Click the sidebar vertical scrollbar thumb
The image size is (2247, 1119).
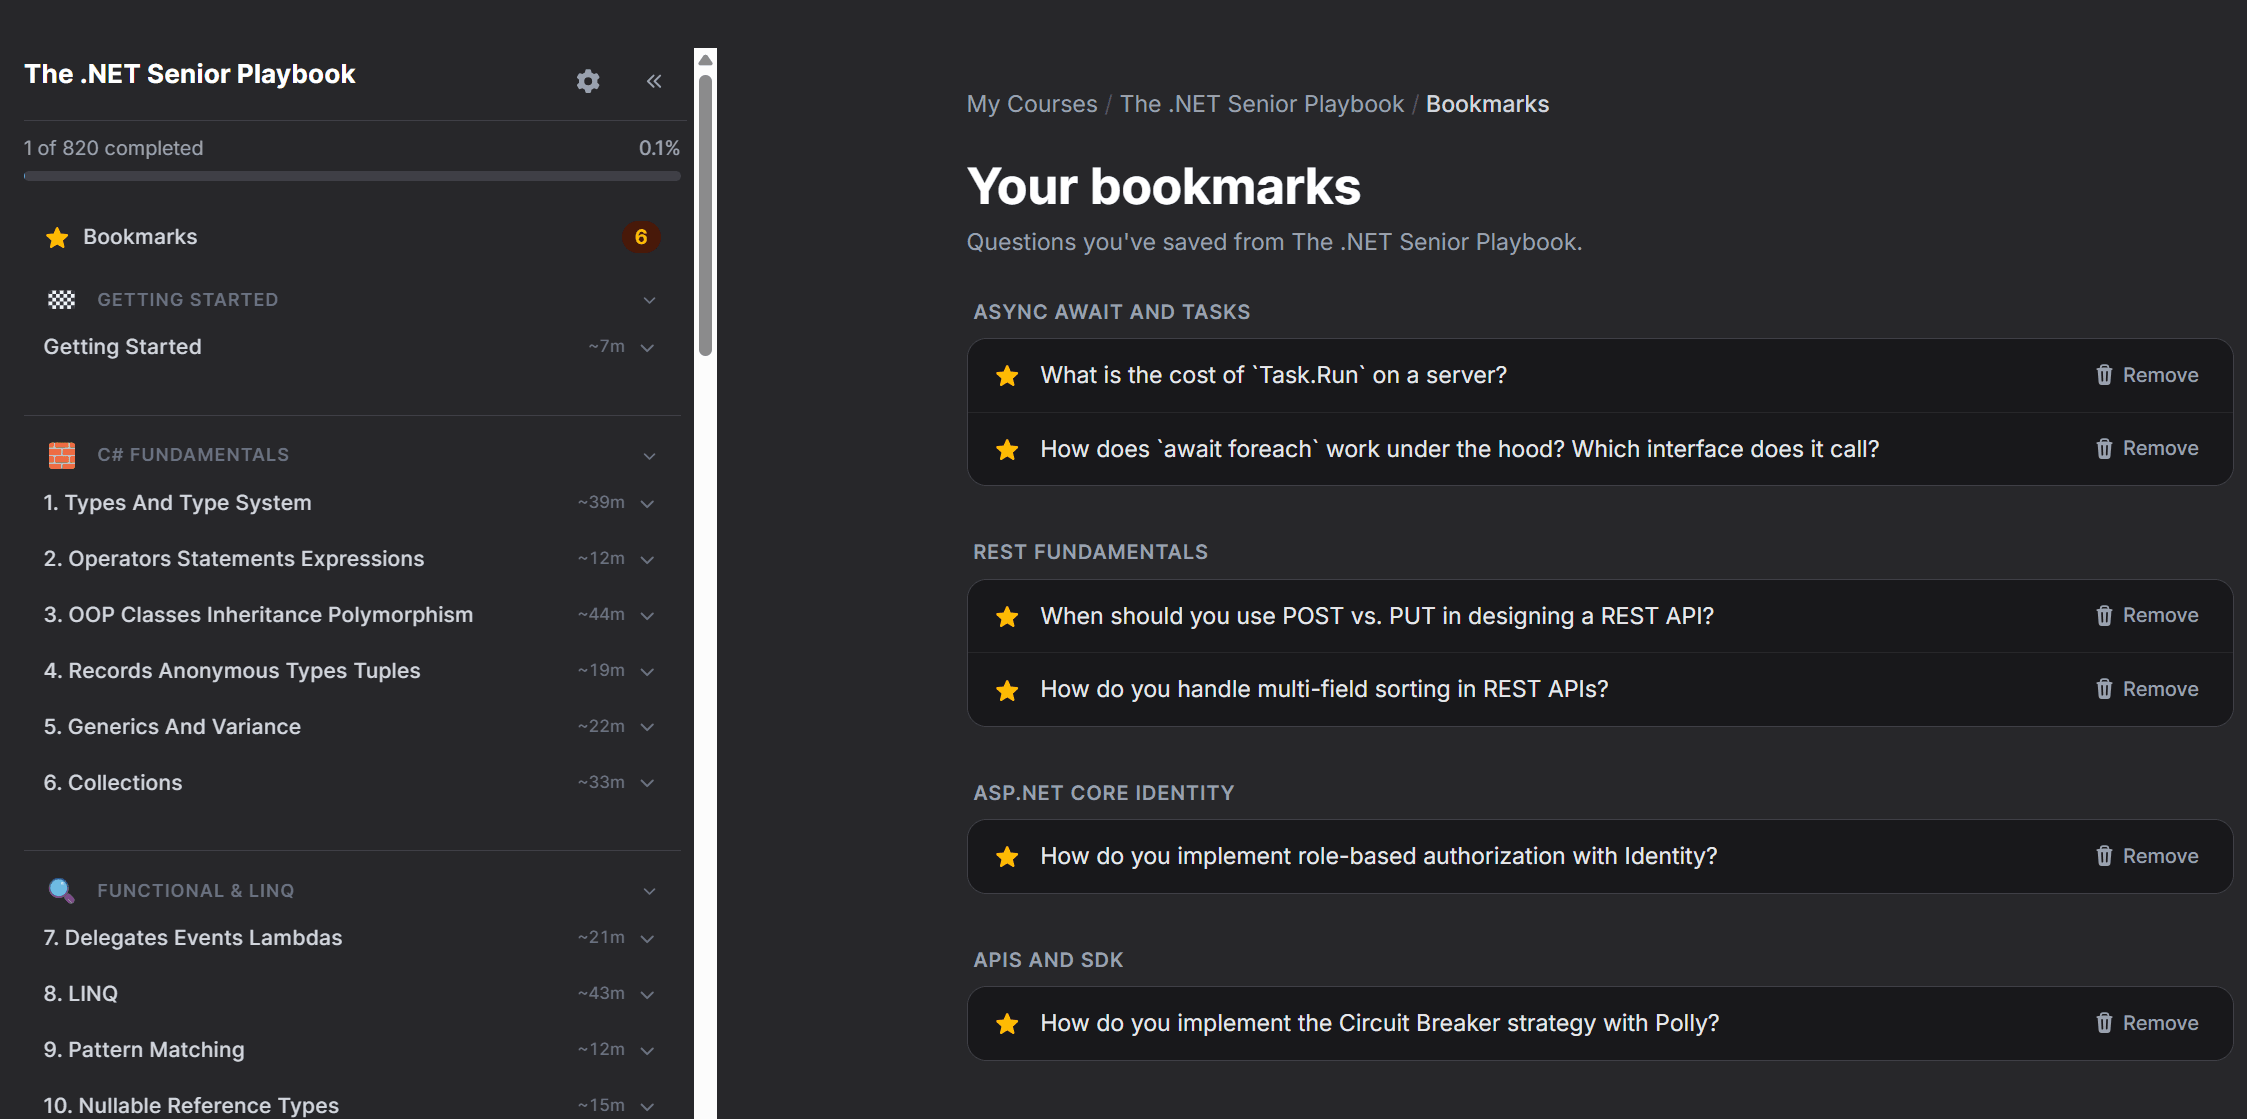(705, 214)
